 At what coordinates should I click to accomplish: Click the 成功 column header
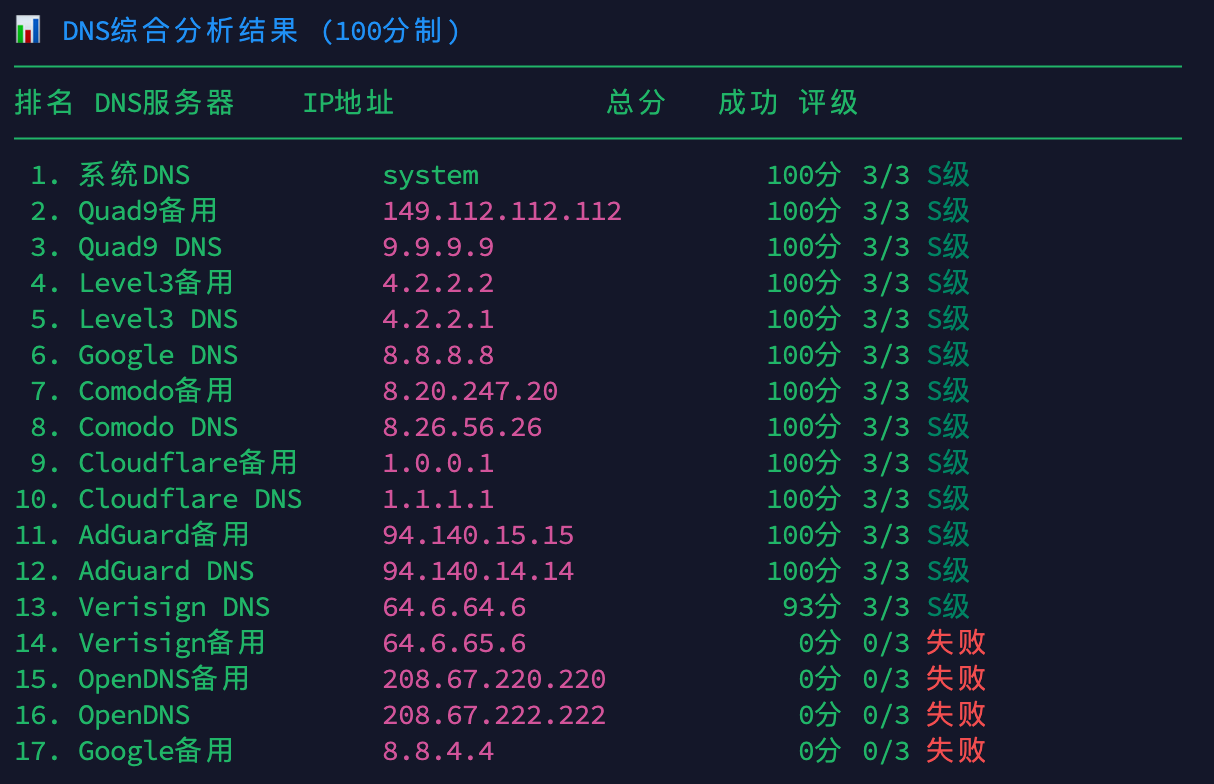coord(747,102)
